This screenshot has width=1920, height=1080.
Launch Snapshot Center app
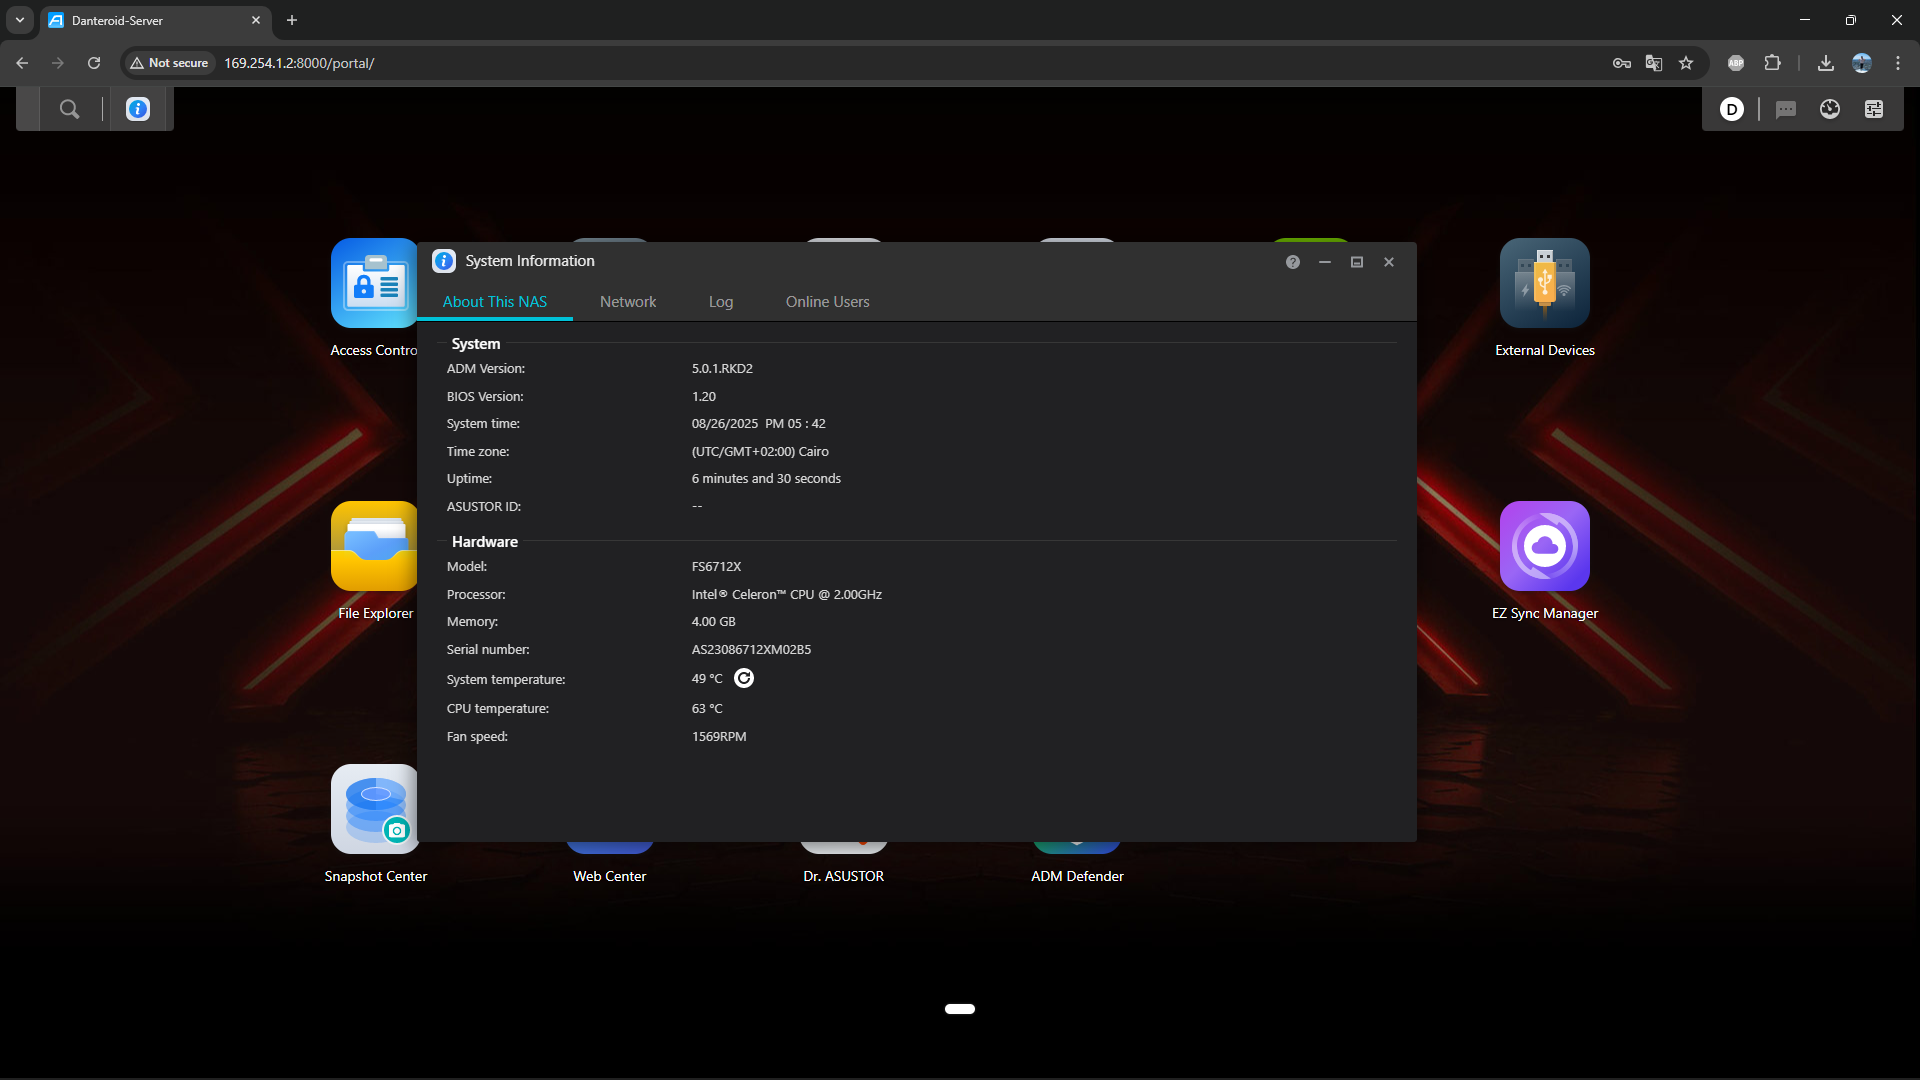click(x=374, y=809)
